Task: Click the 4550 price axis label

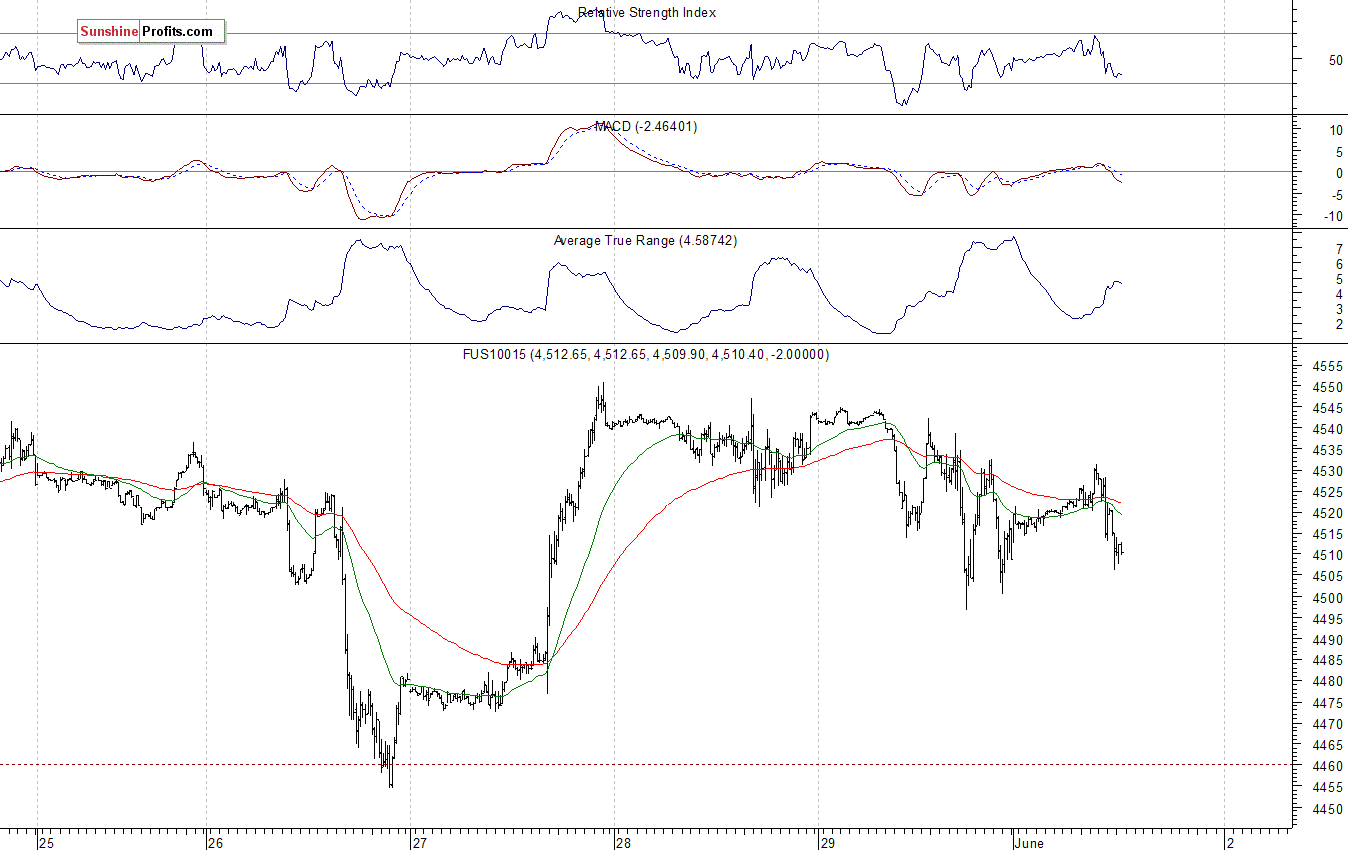Action: tap(1326, 387)
